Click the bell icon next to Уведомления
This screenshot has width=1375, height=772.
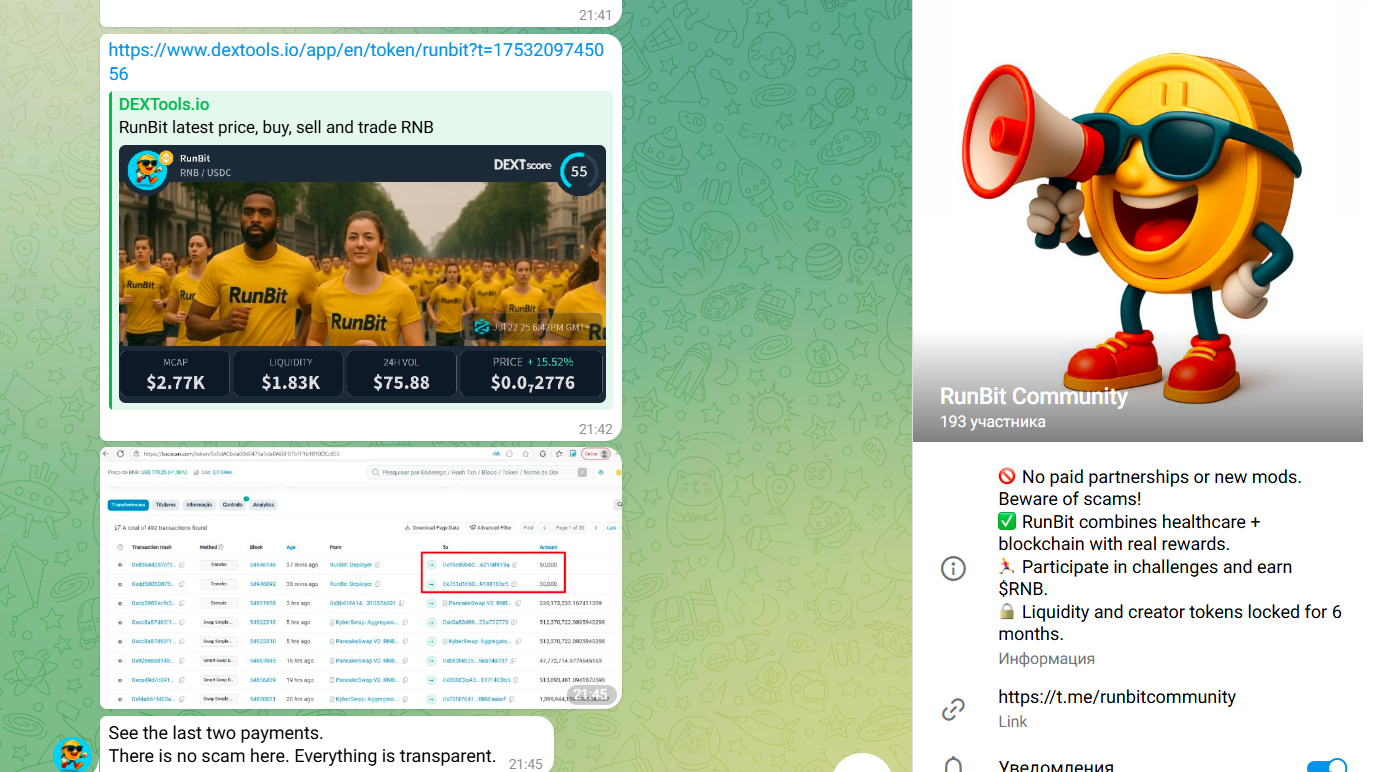[954, 767]
